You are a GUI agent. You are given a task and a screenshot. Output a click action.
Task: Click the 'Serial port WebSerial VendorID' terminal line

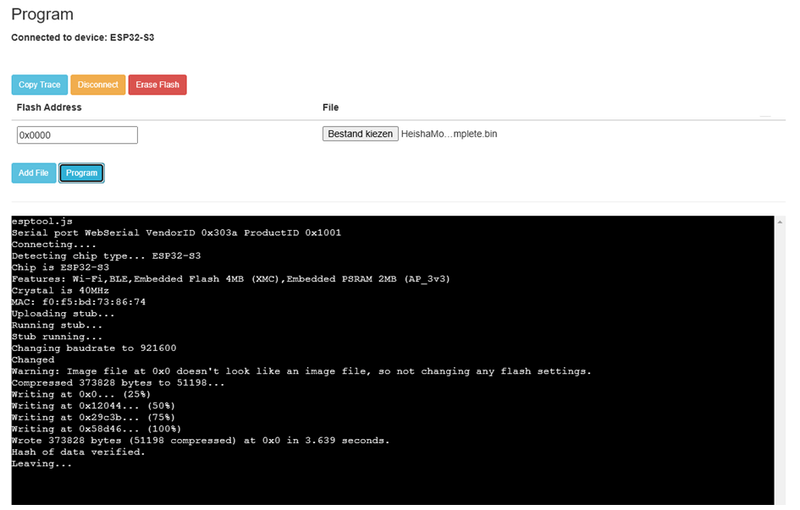click(176, 233)
